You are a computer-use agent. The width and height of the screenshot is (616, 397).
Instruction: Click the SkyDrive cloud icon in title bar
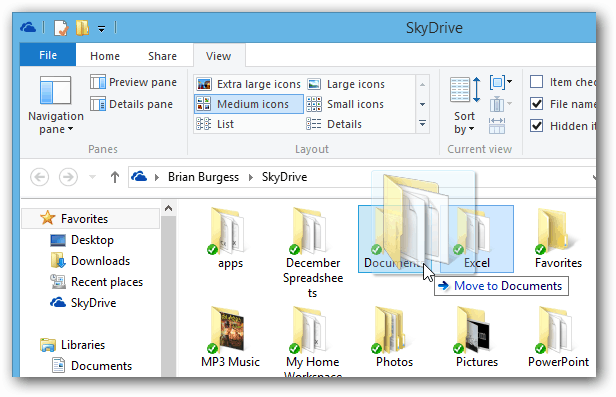click(x=28, y=27)
